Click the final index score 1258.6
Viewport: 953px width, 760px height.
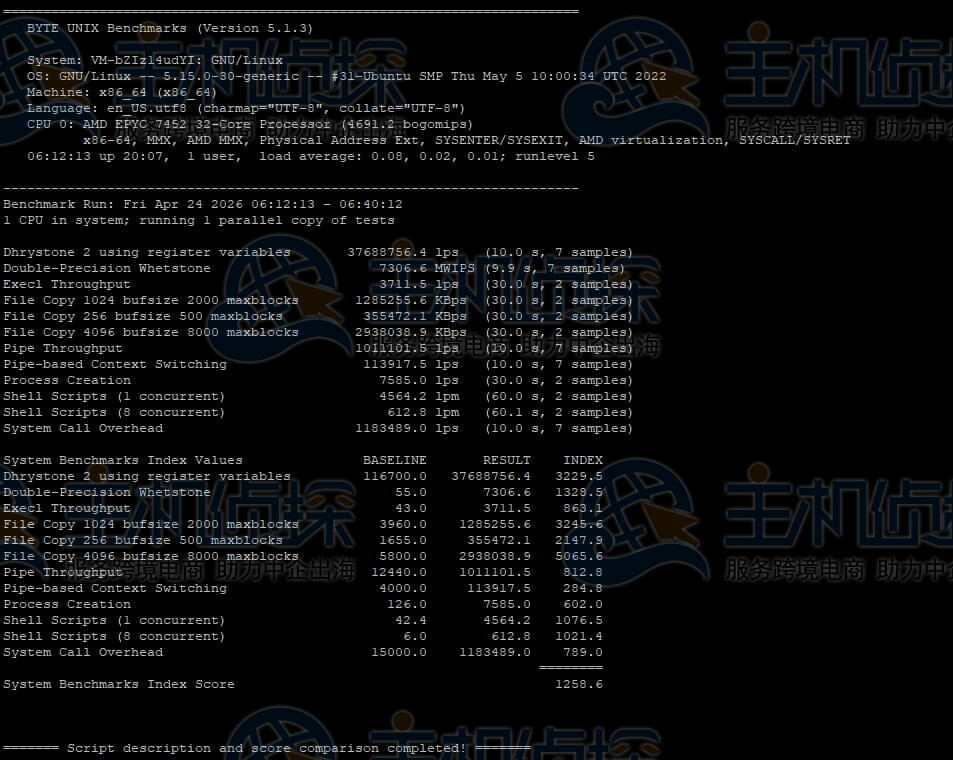[578, 684]
